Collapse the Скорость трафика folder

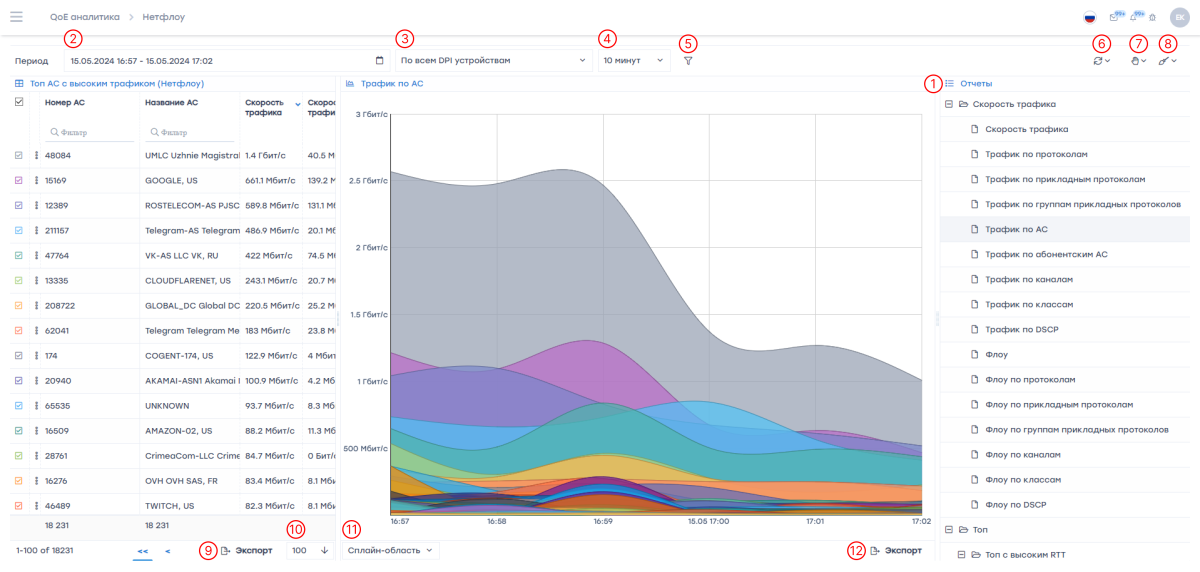[x=949, y=104]
